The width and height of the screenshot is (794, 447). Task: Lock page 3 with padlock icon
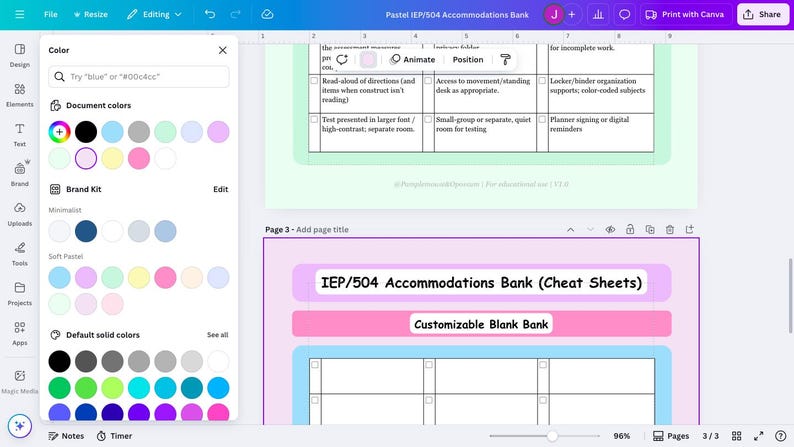630,229
